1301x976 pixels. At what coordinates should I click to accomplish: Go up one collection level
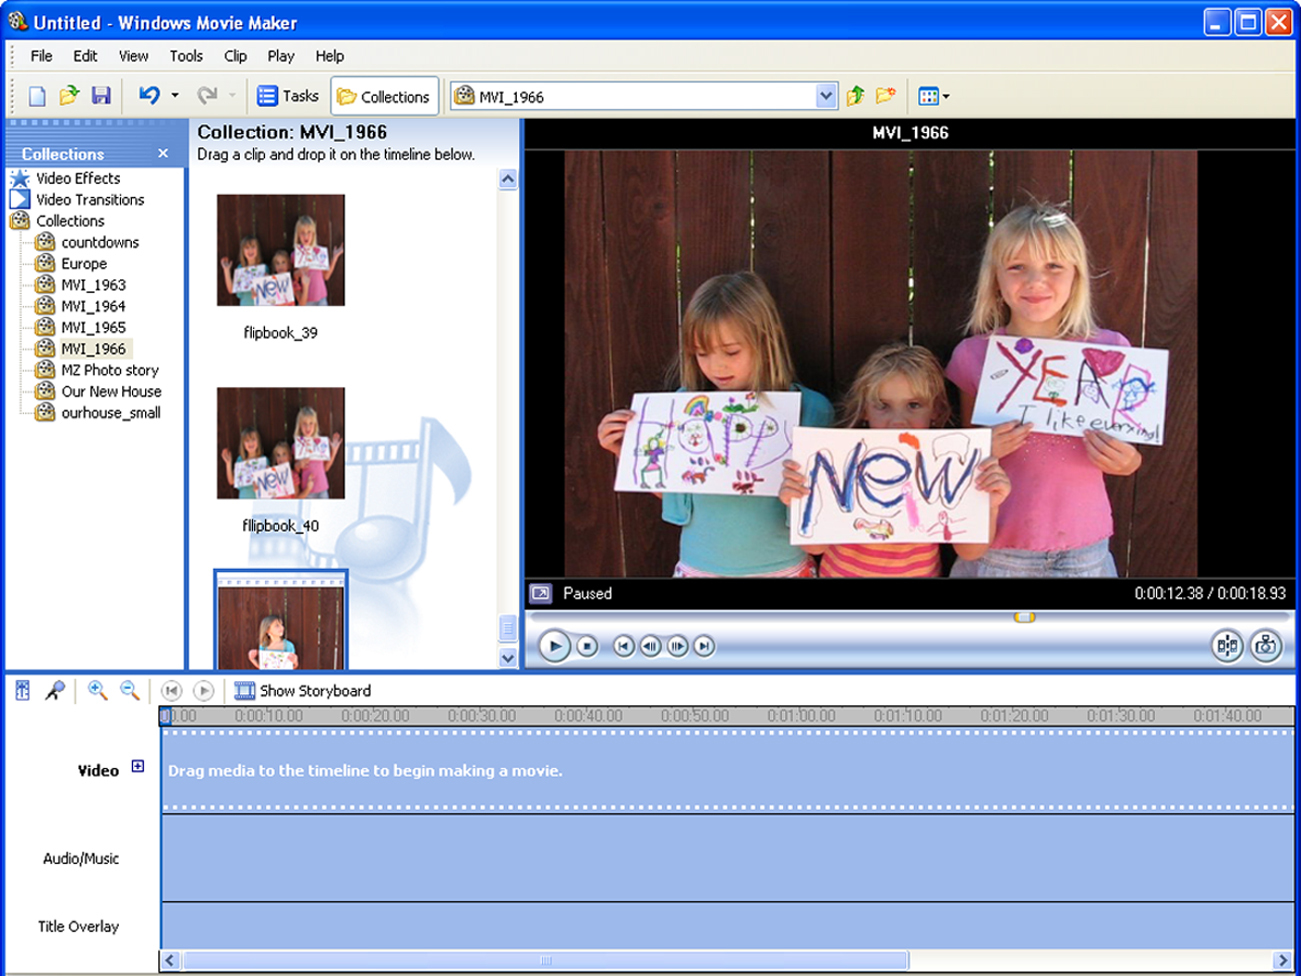click(x=856, y=96)
